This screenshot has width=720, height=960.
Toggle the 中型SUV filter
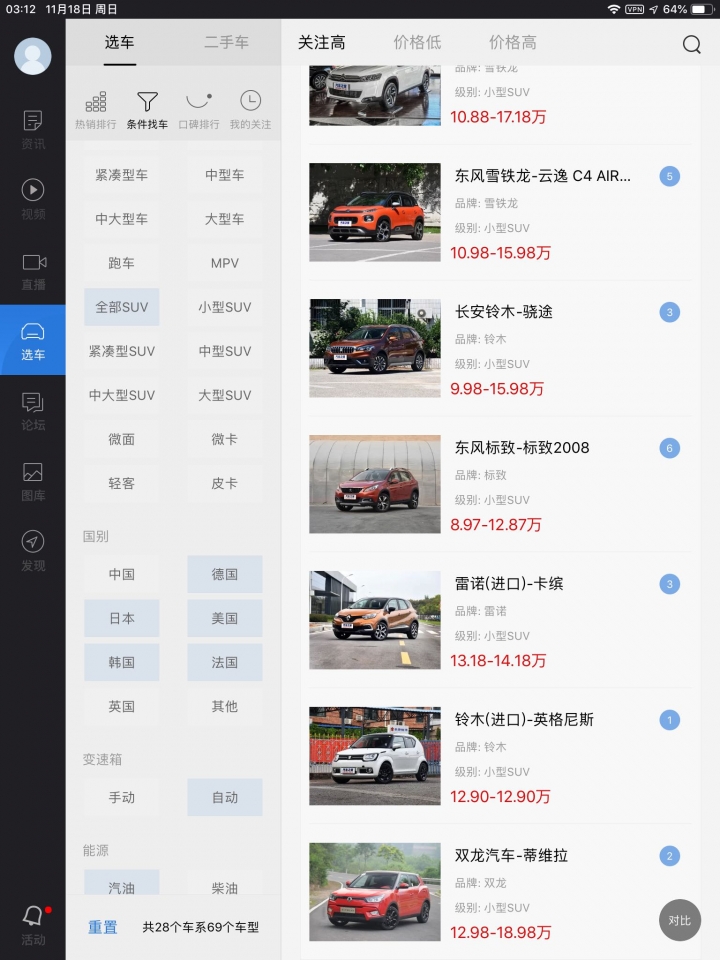(x=225, y=351)
